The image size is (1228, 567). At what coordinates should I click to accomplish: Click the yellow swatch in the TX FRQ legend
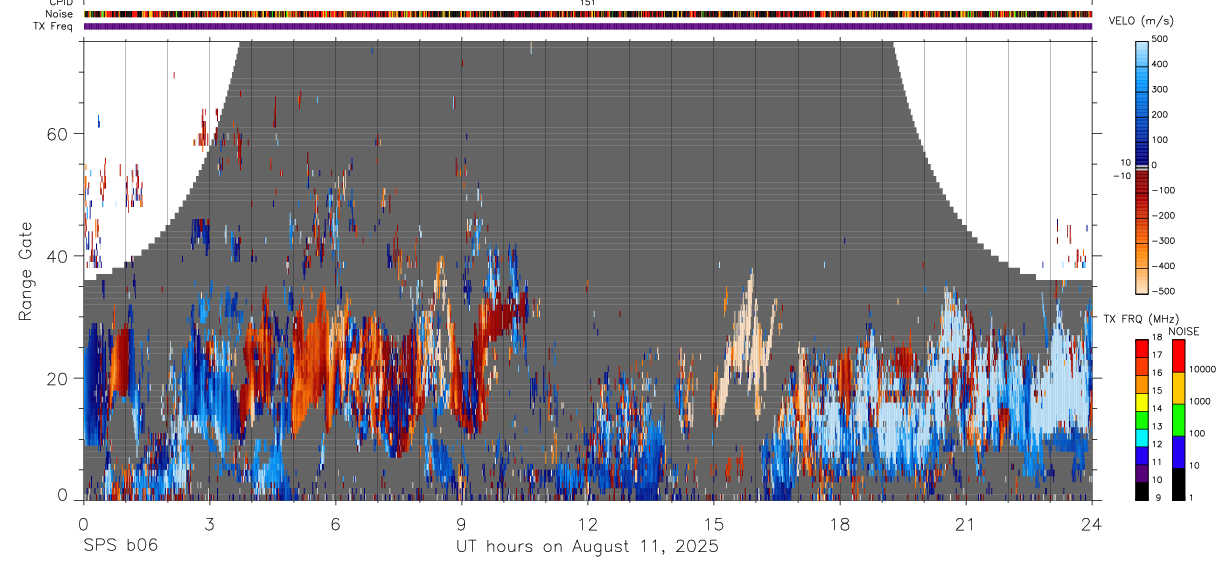point(1142,400)
